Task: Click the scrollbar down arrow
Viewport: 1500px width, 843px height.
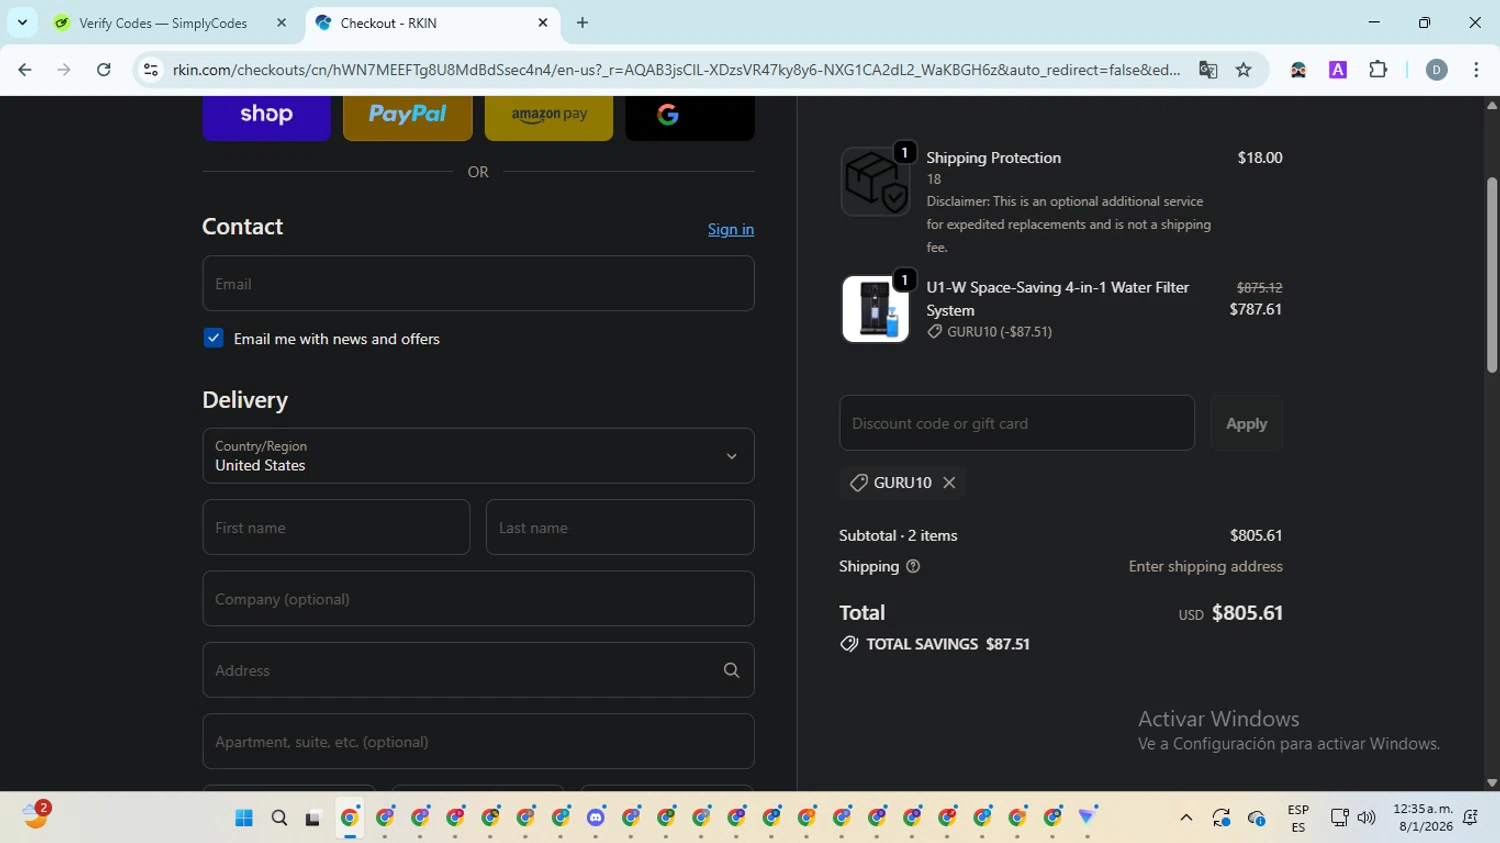Action: pos(1491,783)
